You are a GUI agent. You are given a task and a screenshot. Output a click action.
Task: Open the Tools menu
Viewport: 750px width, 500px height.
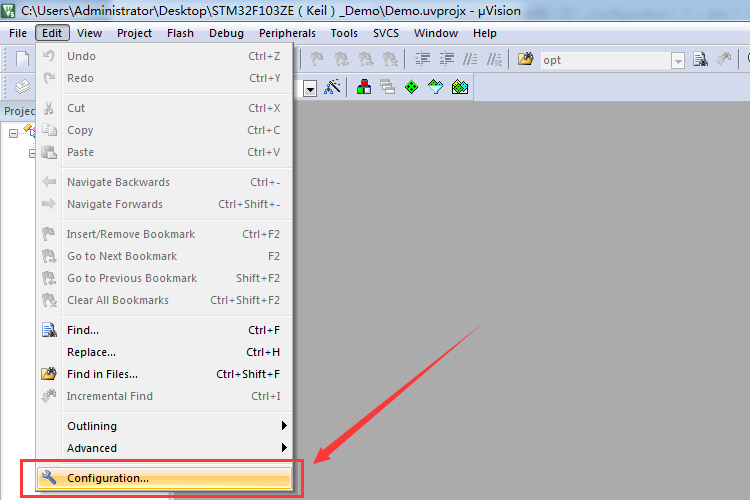coord(344,33)
